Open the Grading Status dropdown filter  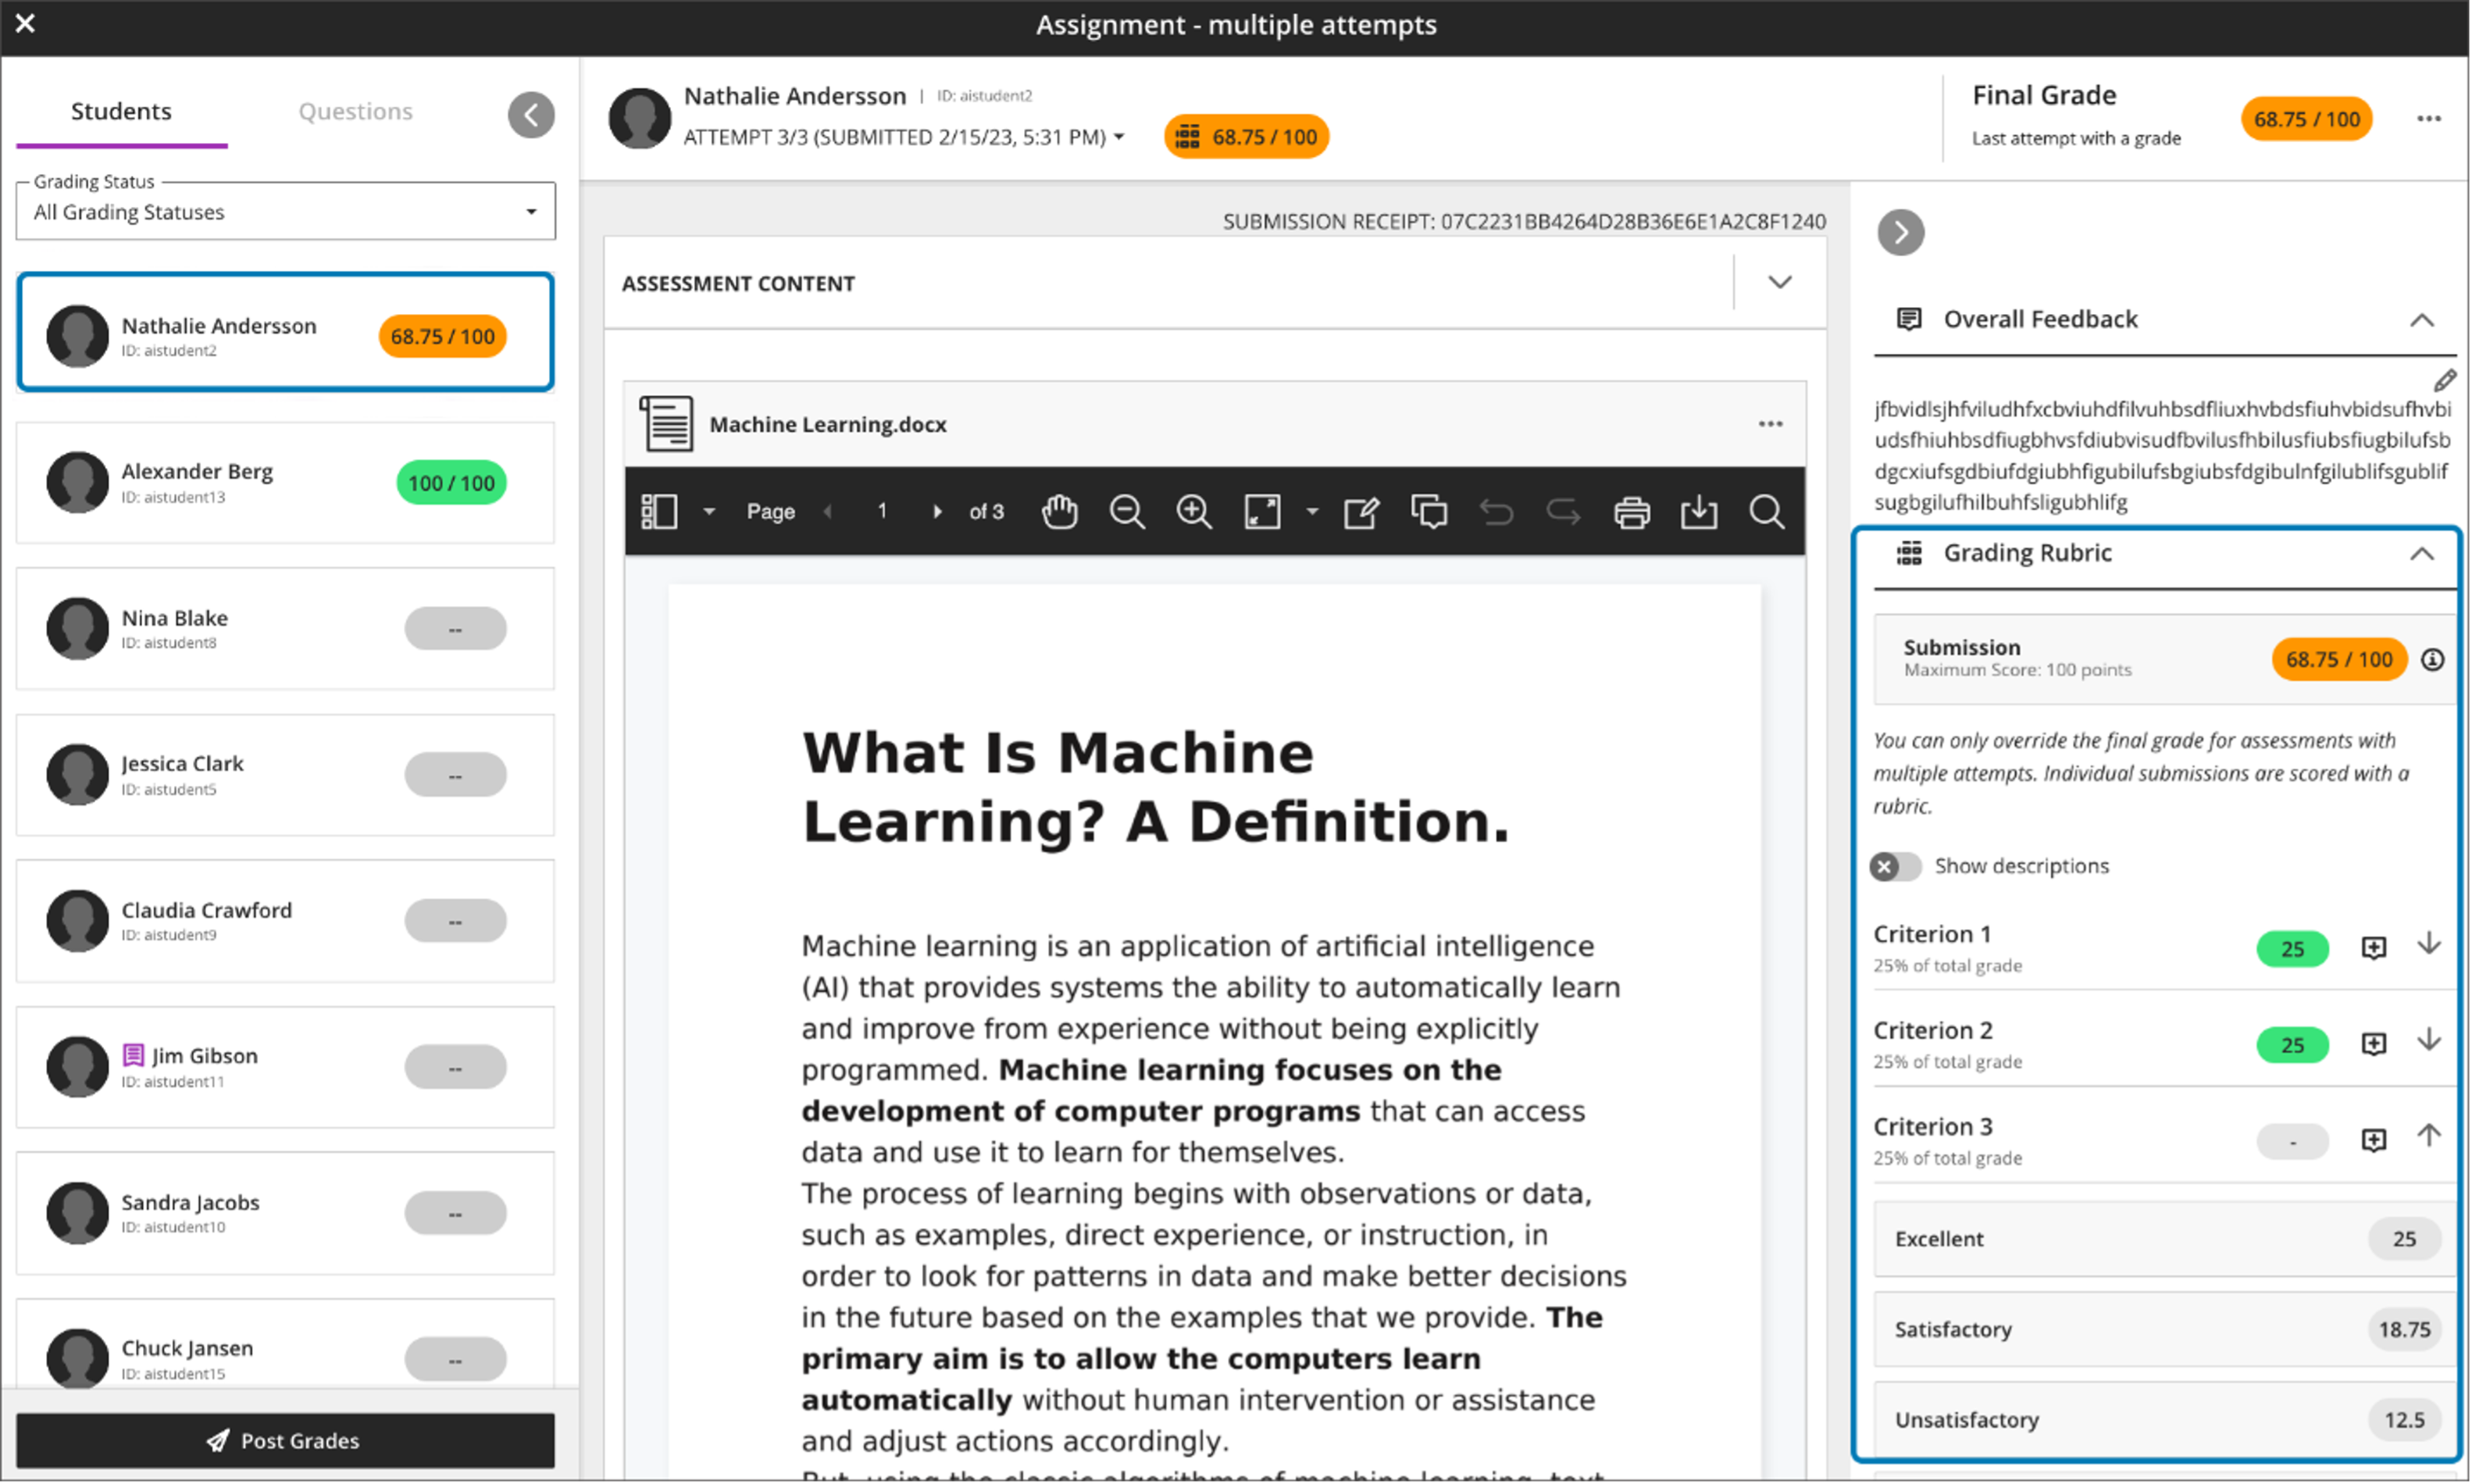[283, 210]
